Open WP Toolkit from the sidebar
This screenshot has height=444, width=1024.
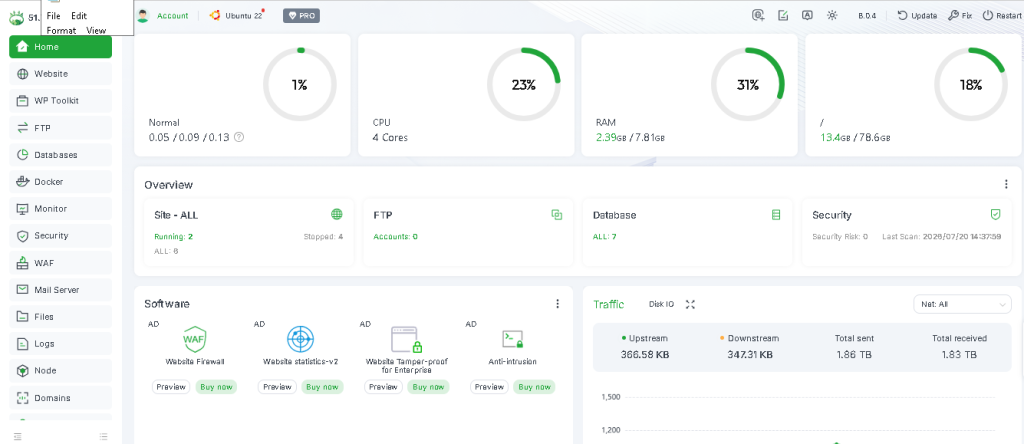[60, 101]
